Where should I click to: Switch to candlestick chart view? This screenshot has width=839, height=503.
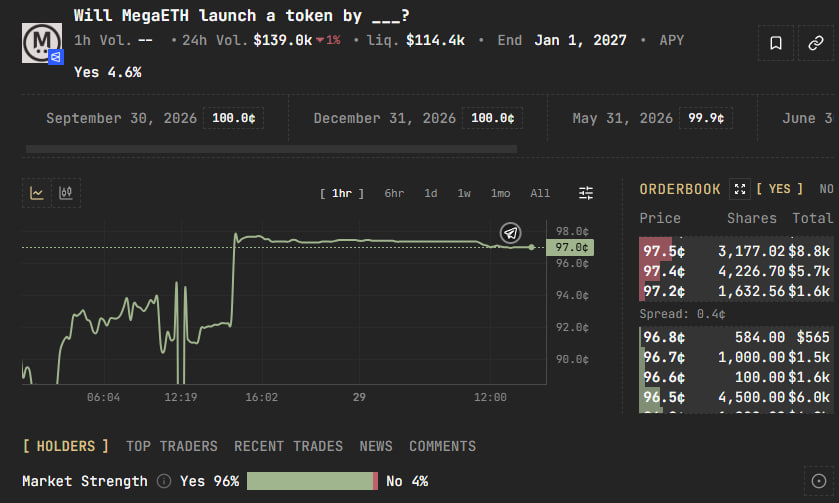66,193
